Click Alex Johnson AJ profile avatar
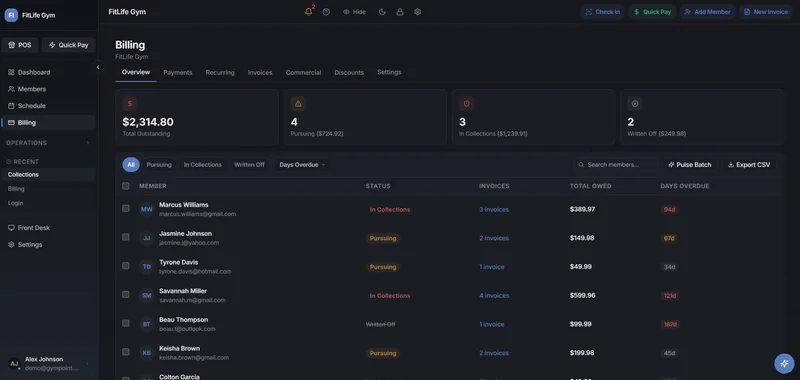 (x=14, y=364)
